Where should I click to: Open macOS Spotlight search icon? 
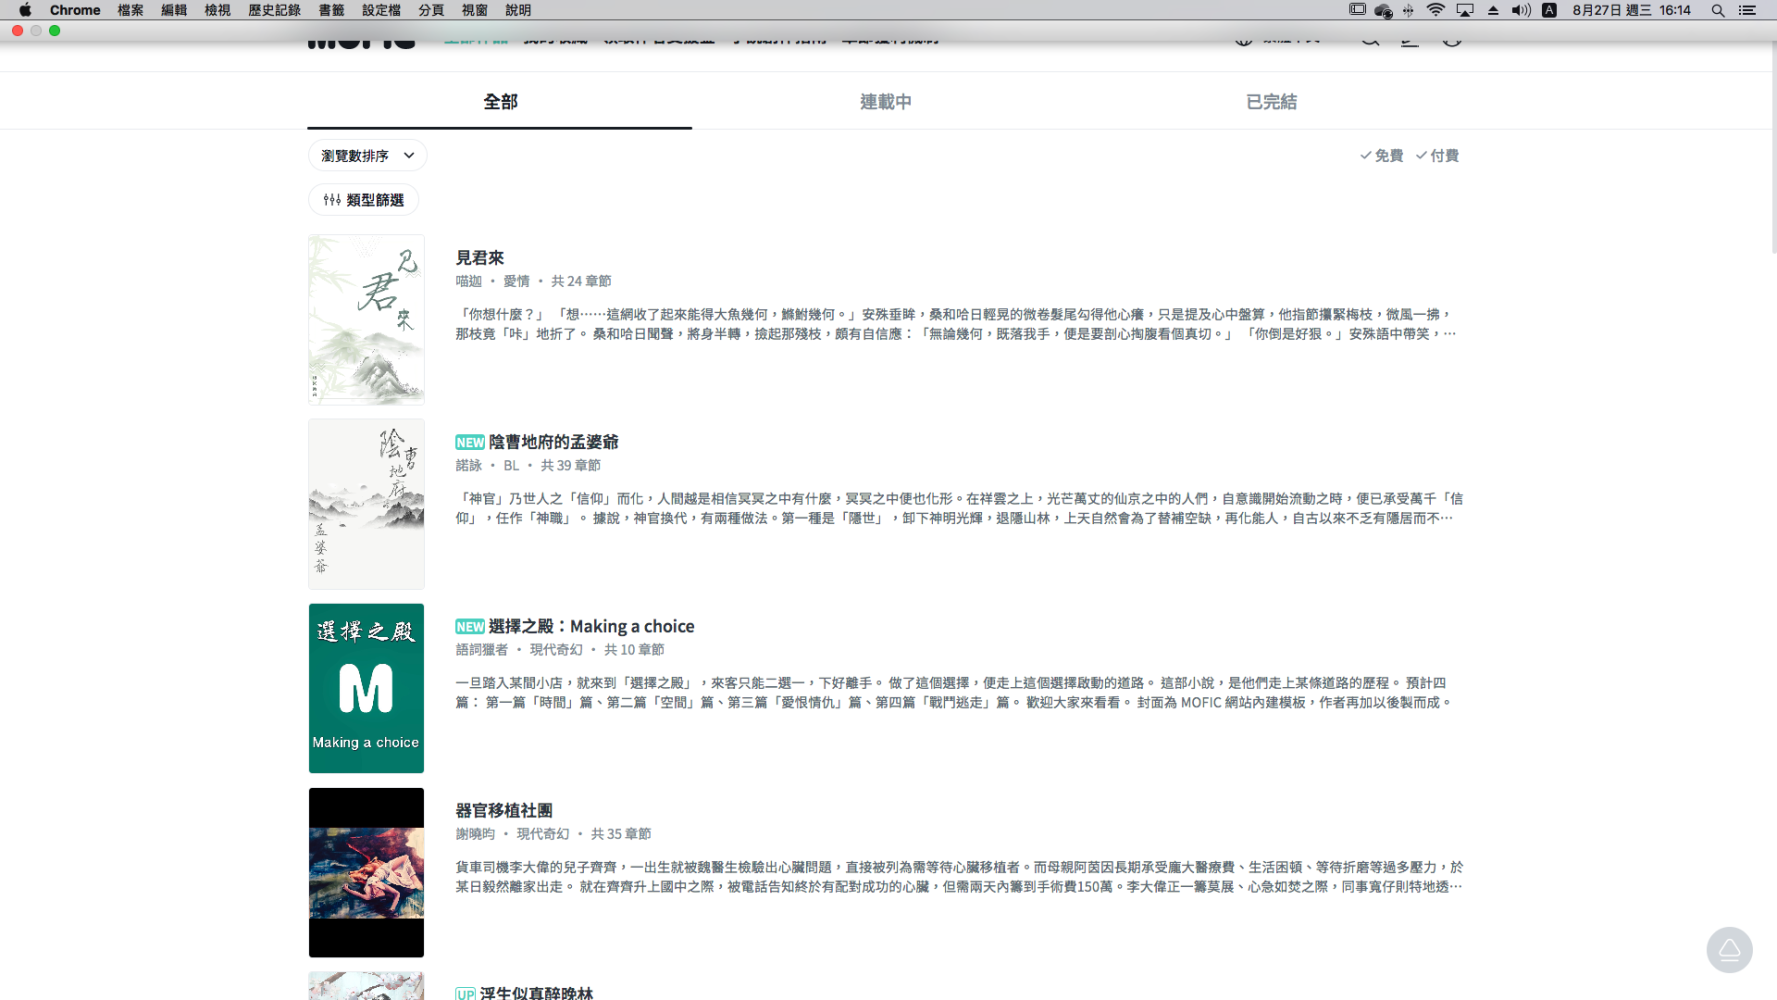tap(1717, 10)
